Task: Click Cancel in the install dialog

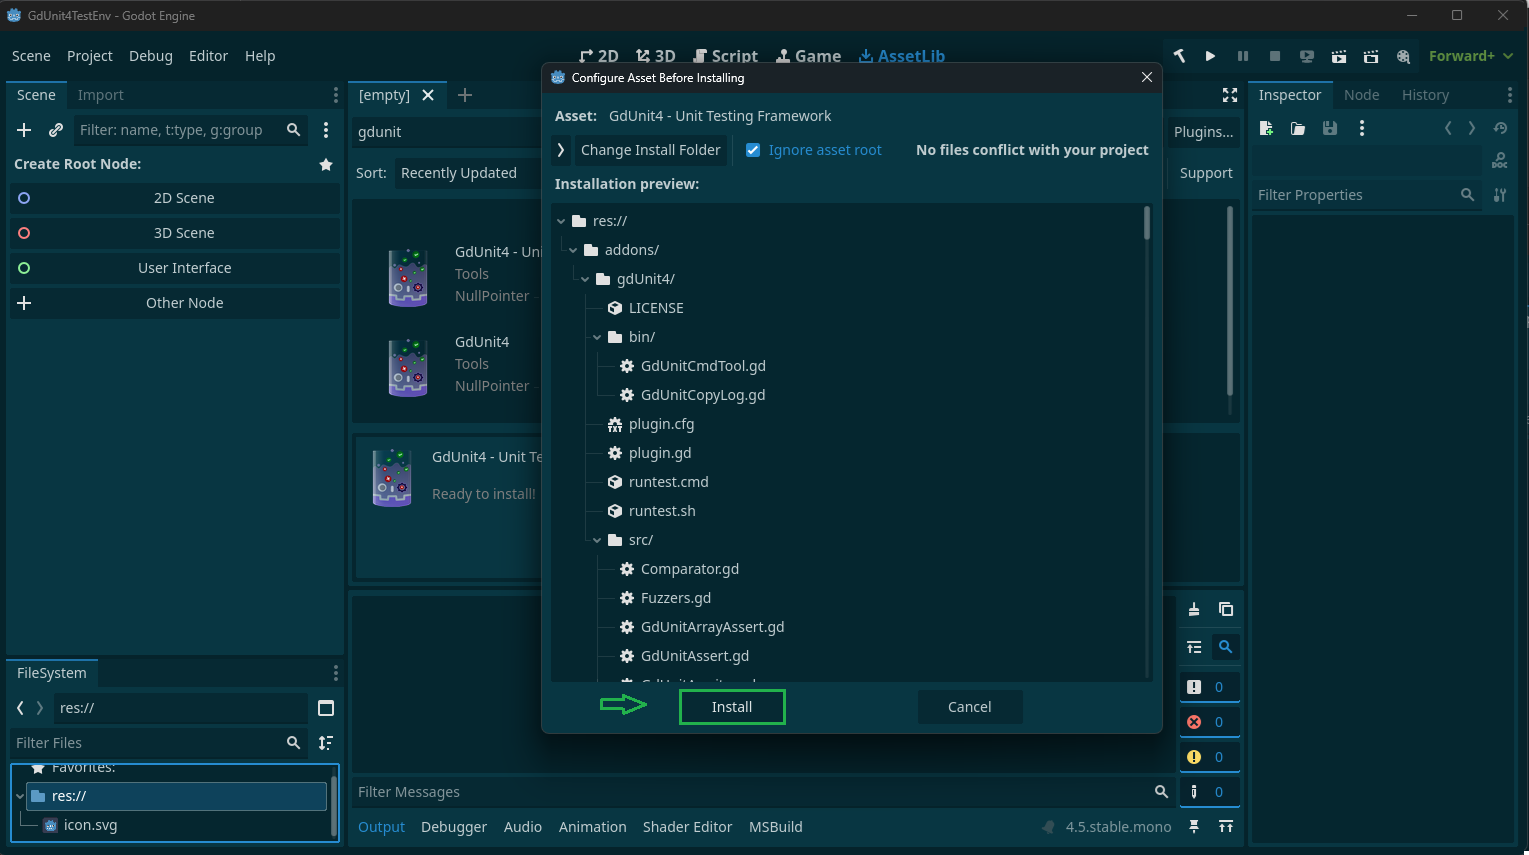Action: (969, 707)
